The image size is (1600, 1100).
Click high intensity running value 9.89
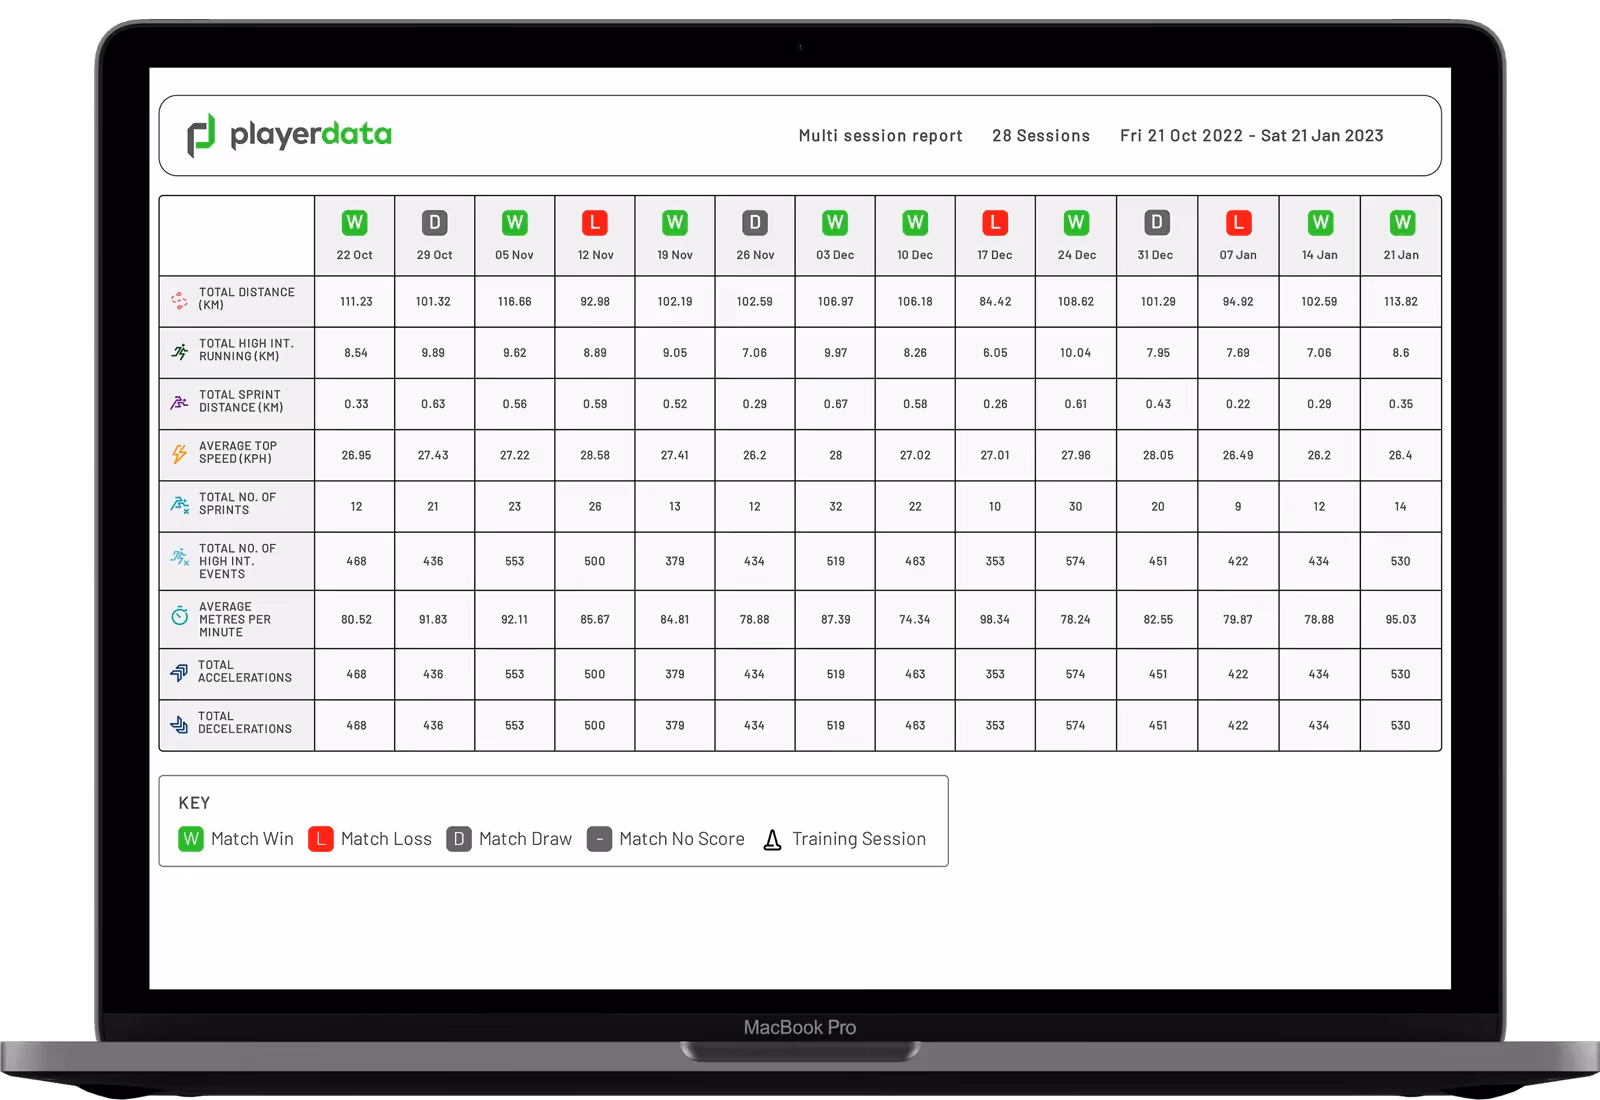pyautogui.click(x=433, y=353)
